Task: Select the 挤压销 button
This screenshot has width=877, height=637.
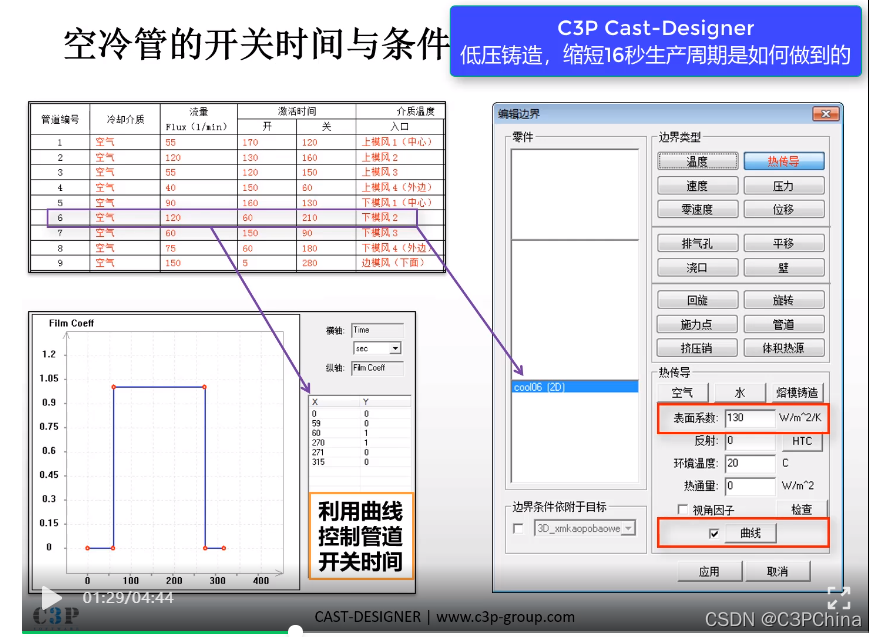Action: (x=697, y=348)
